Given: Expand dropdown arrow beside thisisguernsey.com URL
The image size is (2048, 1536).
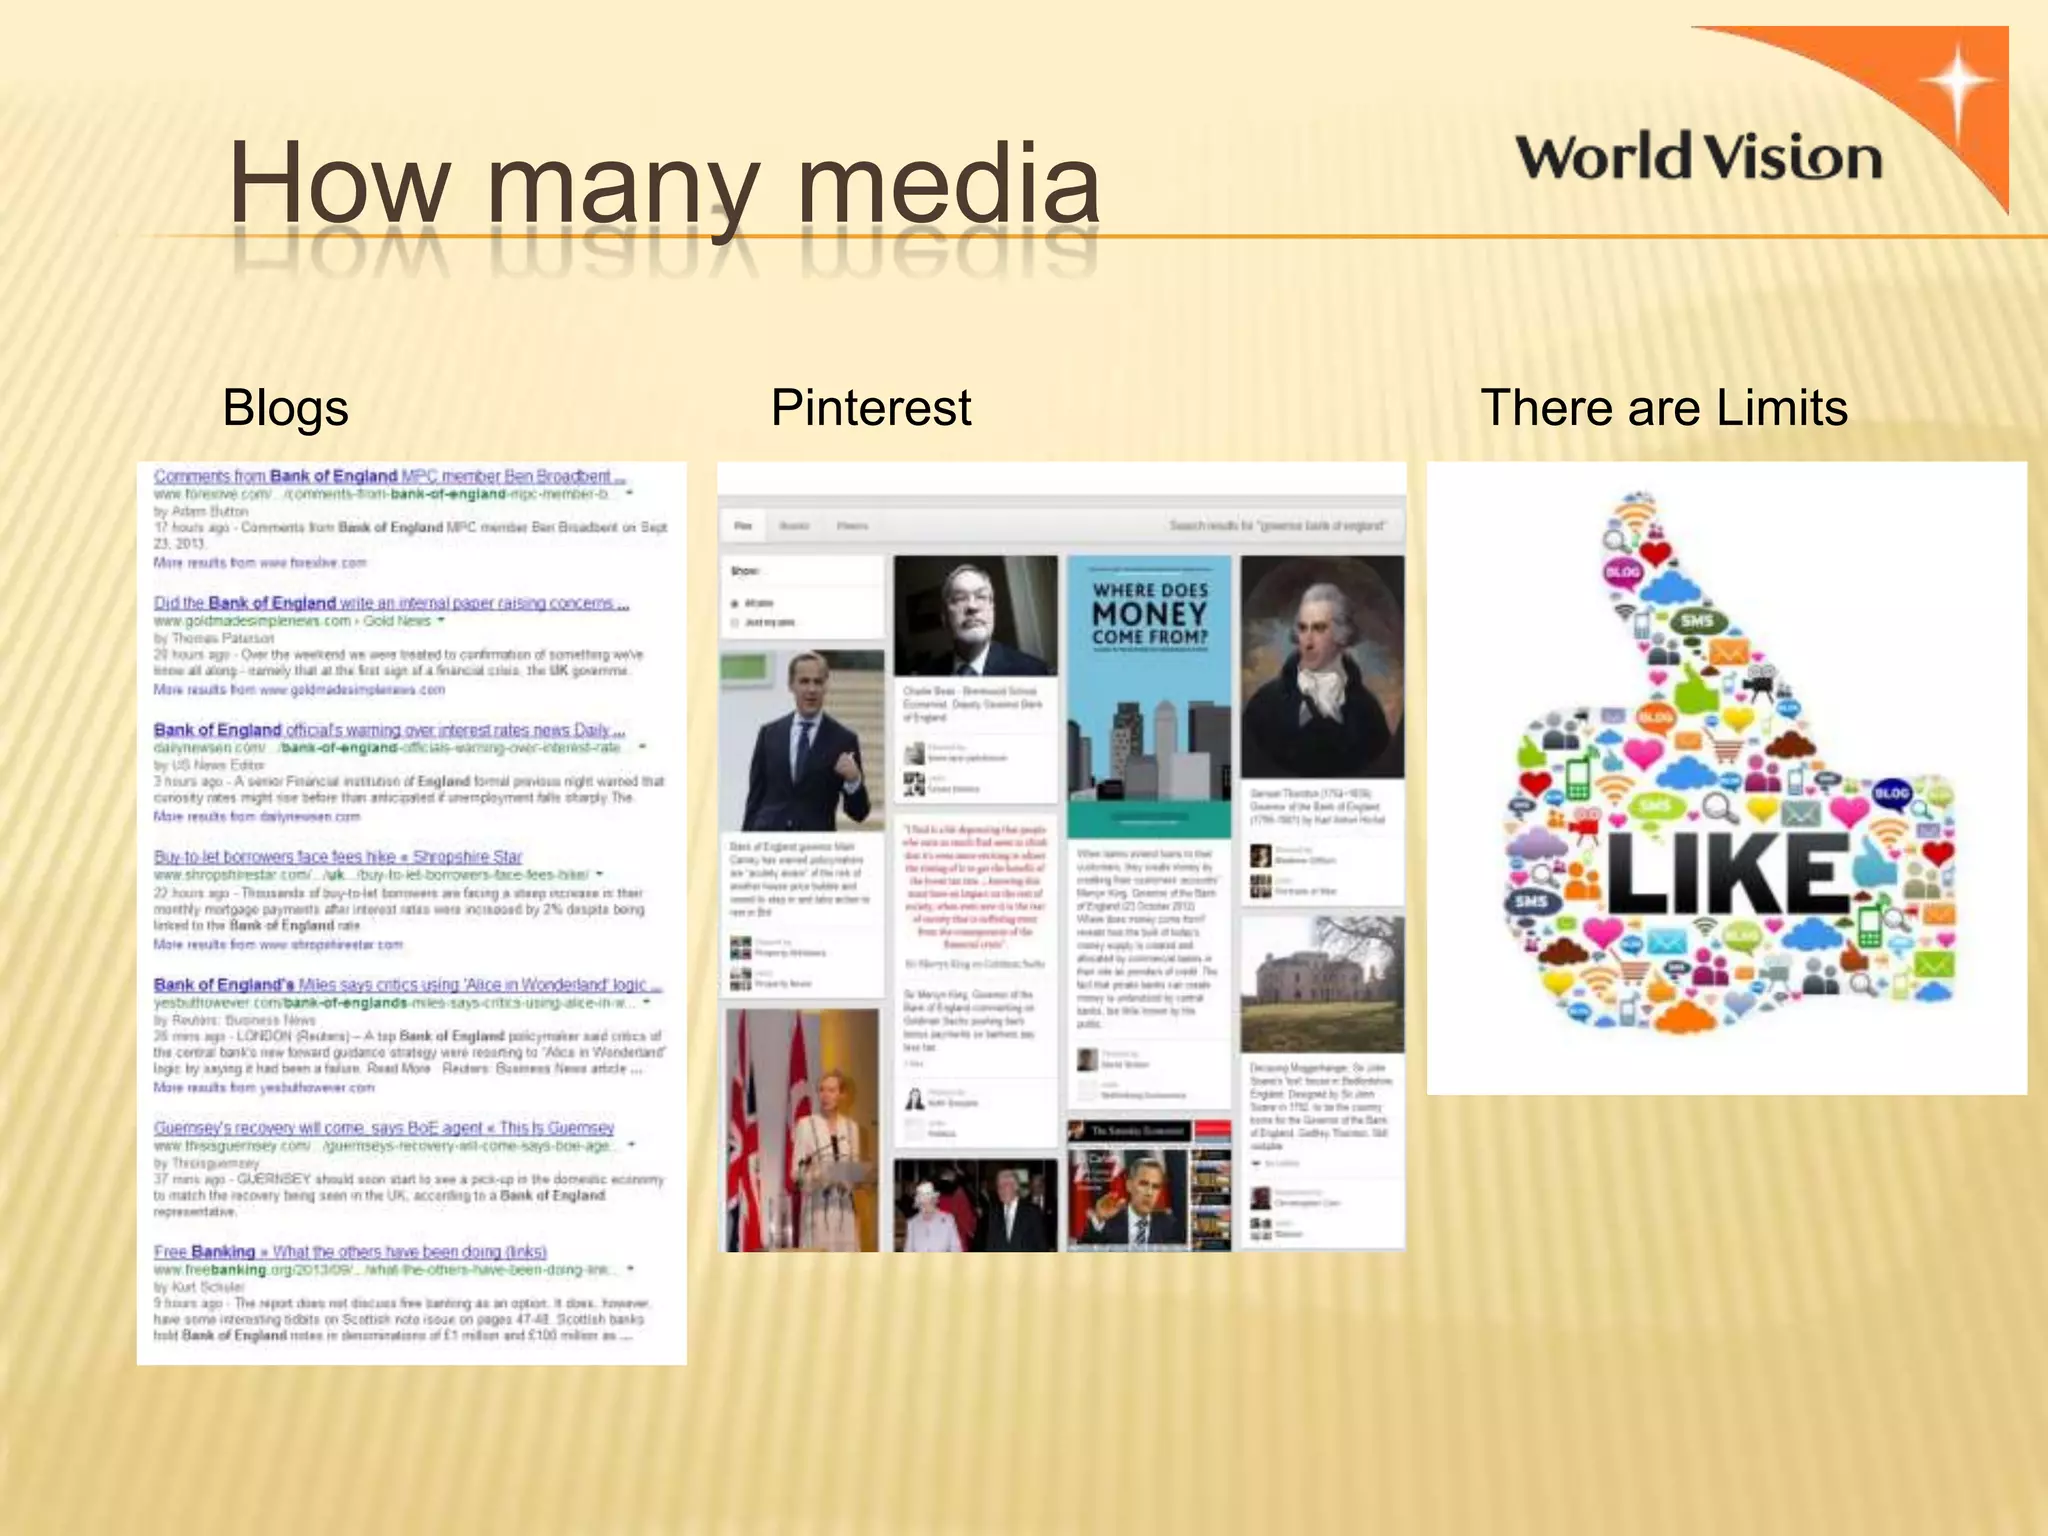Looking at the screenshot, I should tap(631, 1144).
